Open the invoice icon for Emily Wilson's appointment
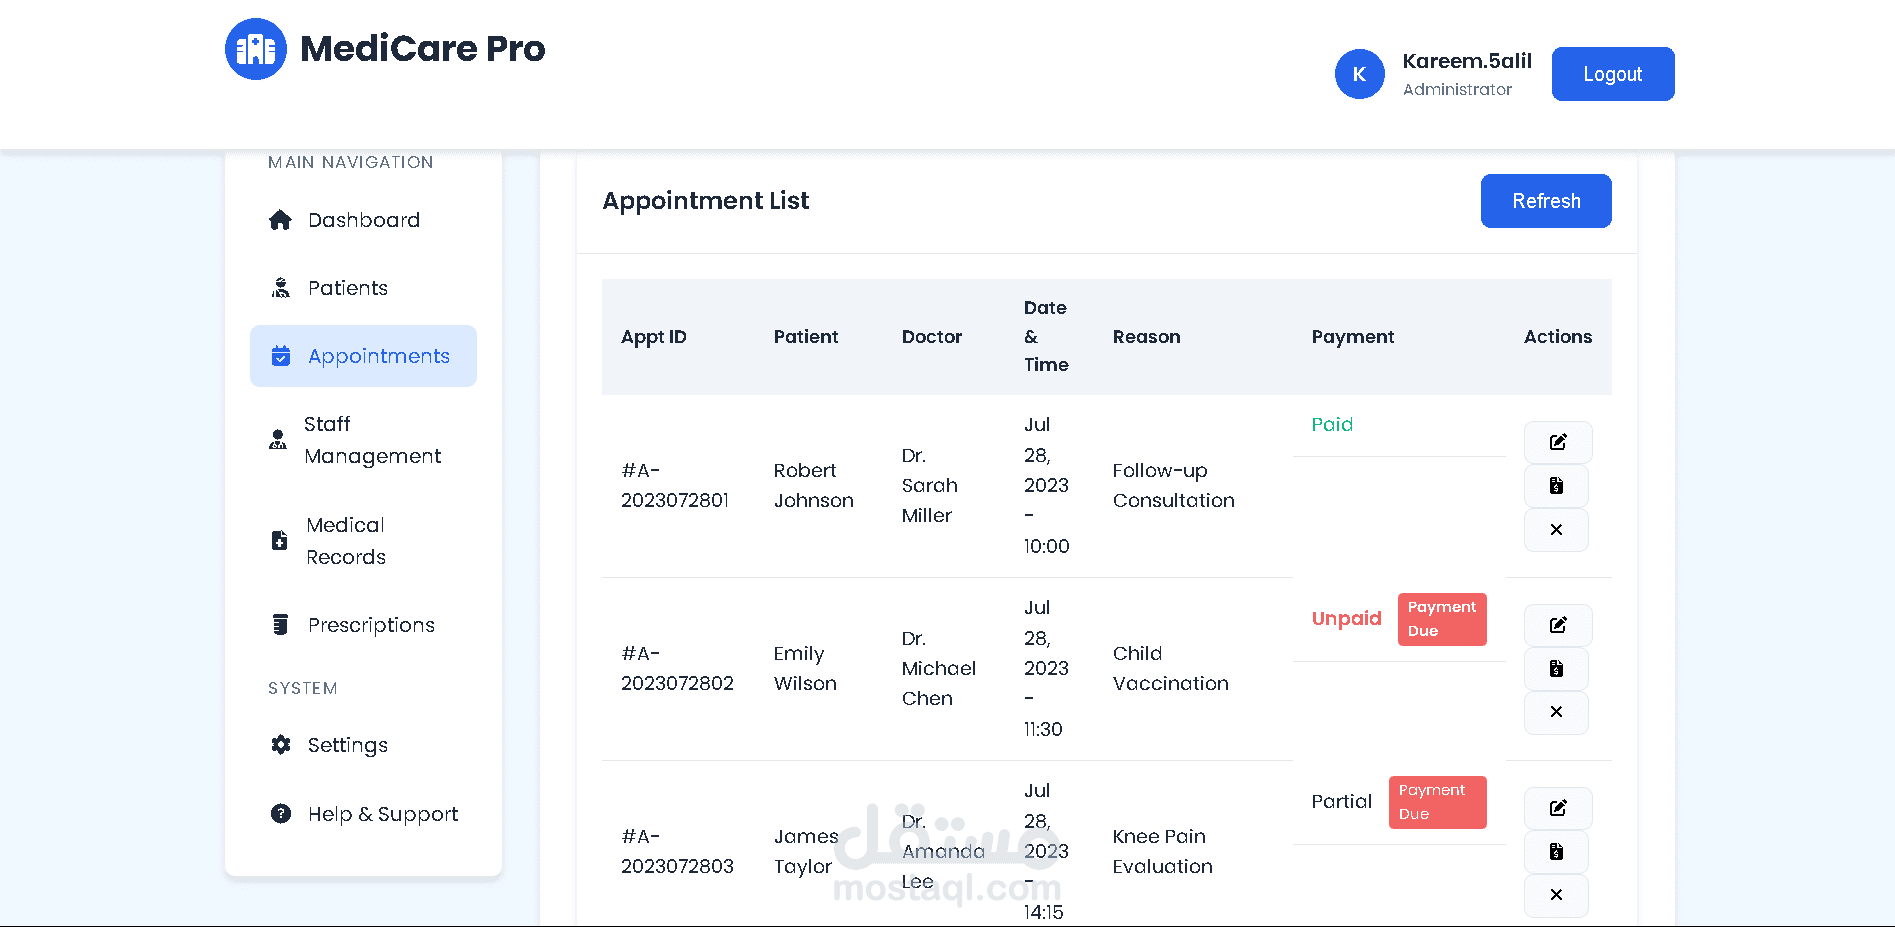1895x927 pixels. [x=1556, y=669]
